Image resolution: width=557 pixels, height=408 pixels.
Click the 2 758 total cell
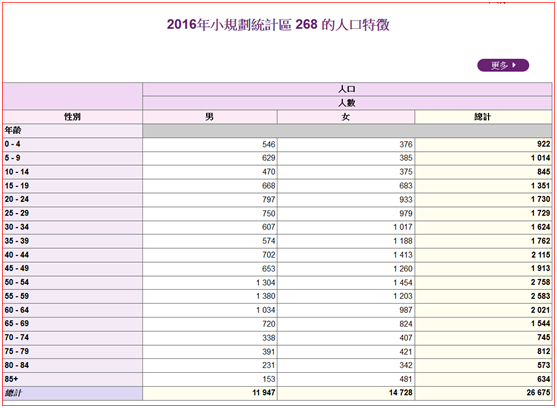pyautogui.click(x=483, y=282)
